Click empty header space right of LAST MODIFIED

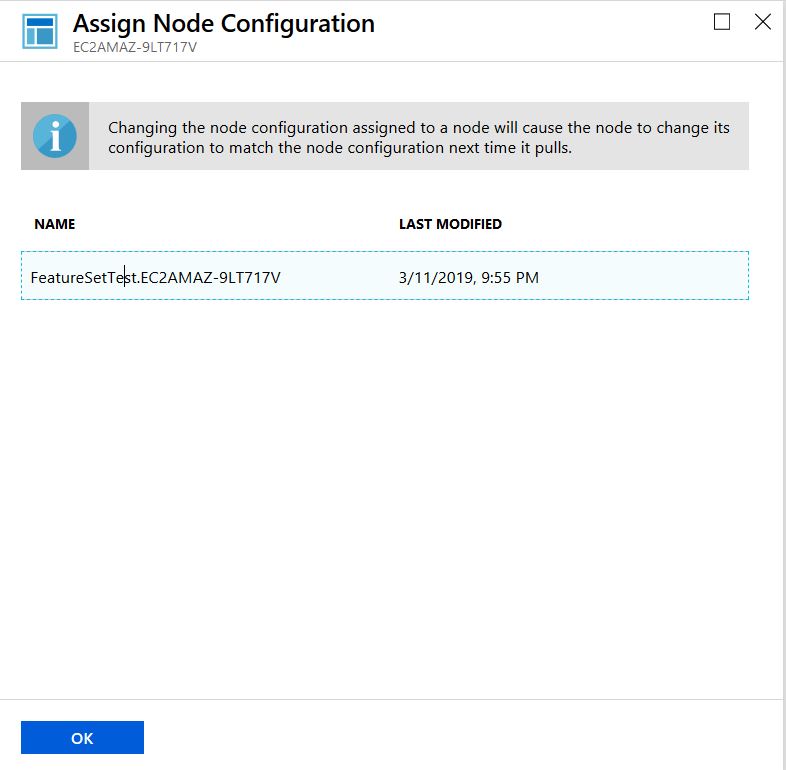click(630, 224)
